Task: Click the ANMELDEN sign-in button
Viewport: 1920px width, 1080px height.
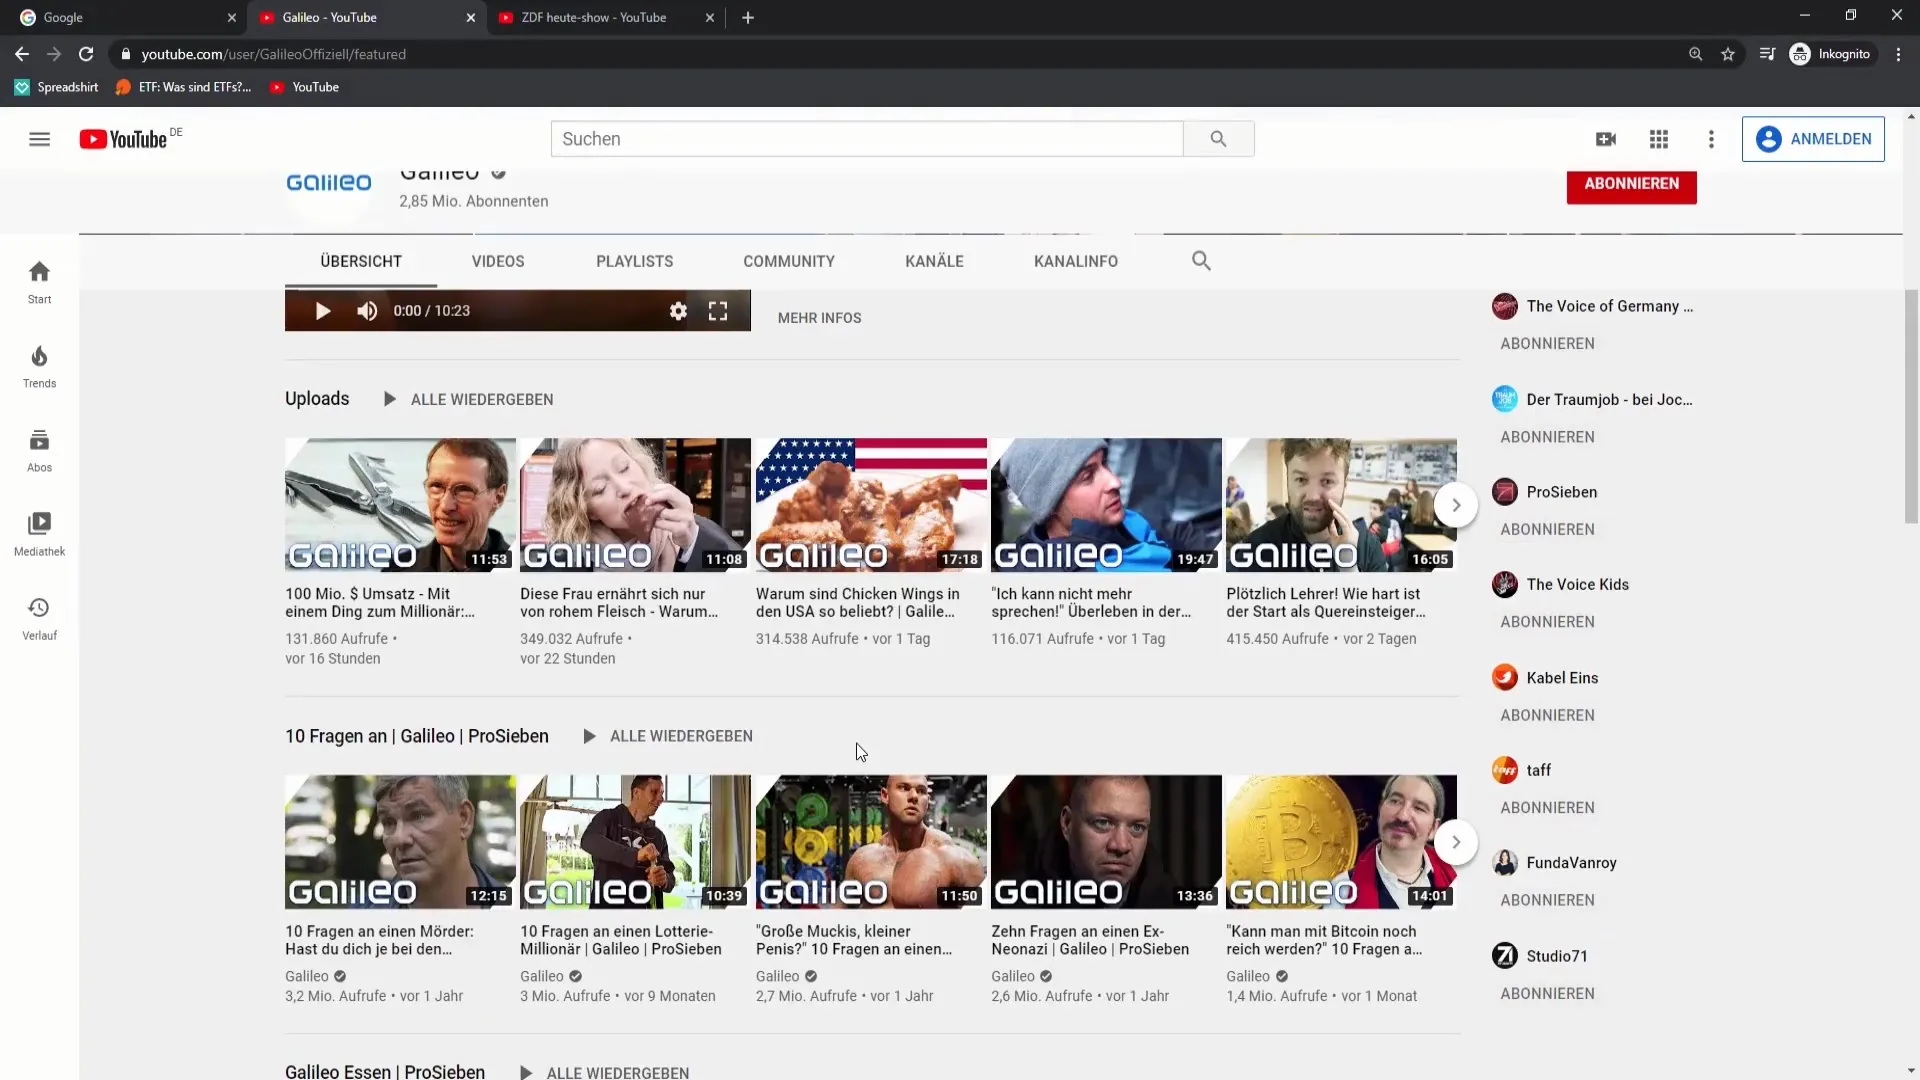Action: coord(1813,139)
